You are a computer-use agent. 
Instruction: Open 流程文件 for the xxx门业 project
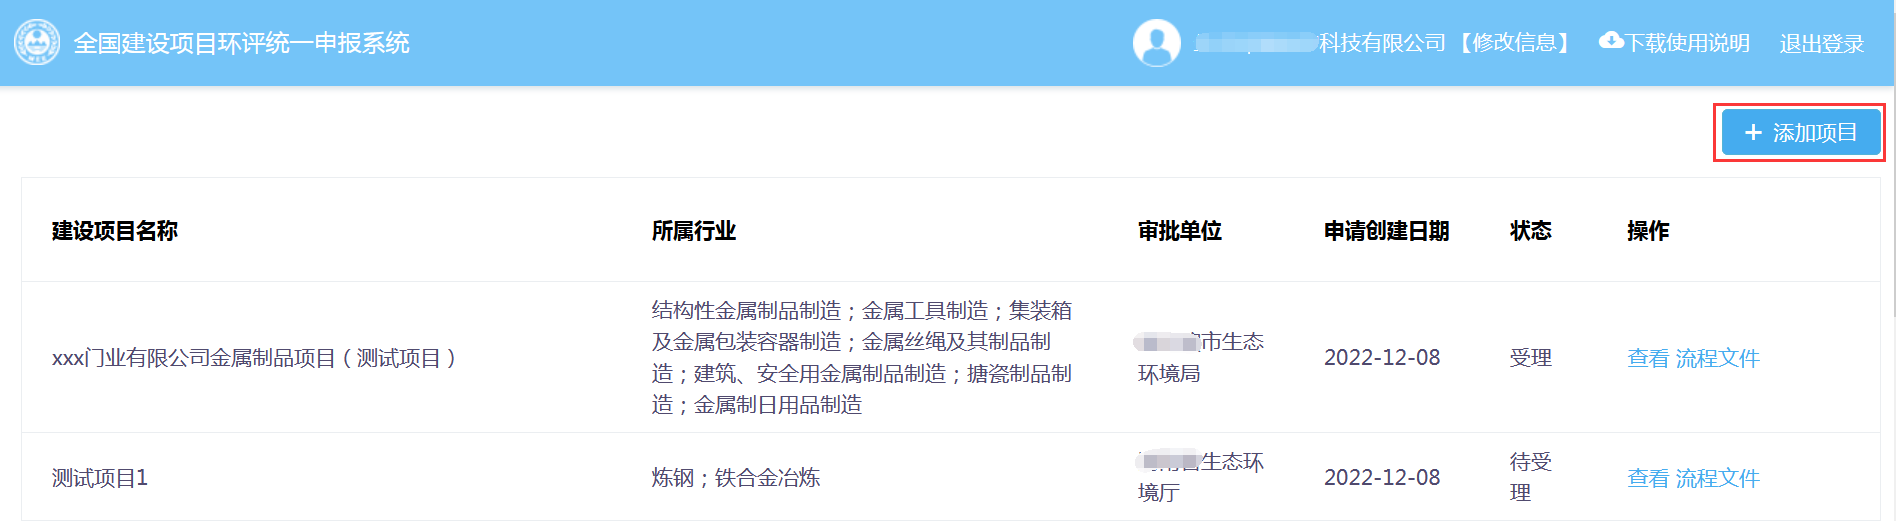[x=1717, y=358]
